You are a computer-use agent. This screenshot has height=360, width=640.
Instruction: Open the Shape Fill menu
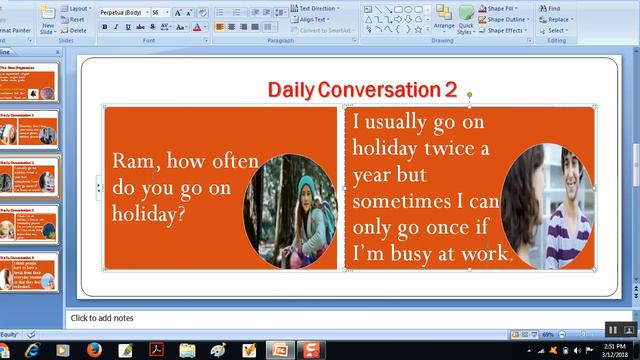point(498,8)
